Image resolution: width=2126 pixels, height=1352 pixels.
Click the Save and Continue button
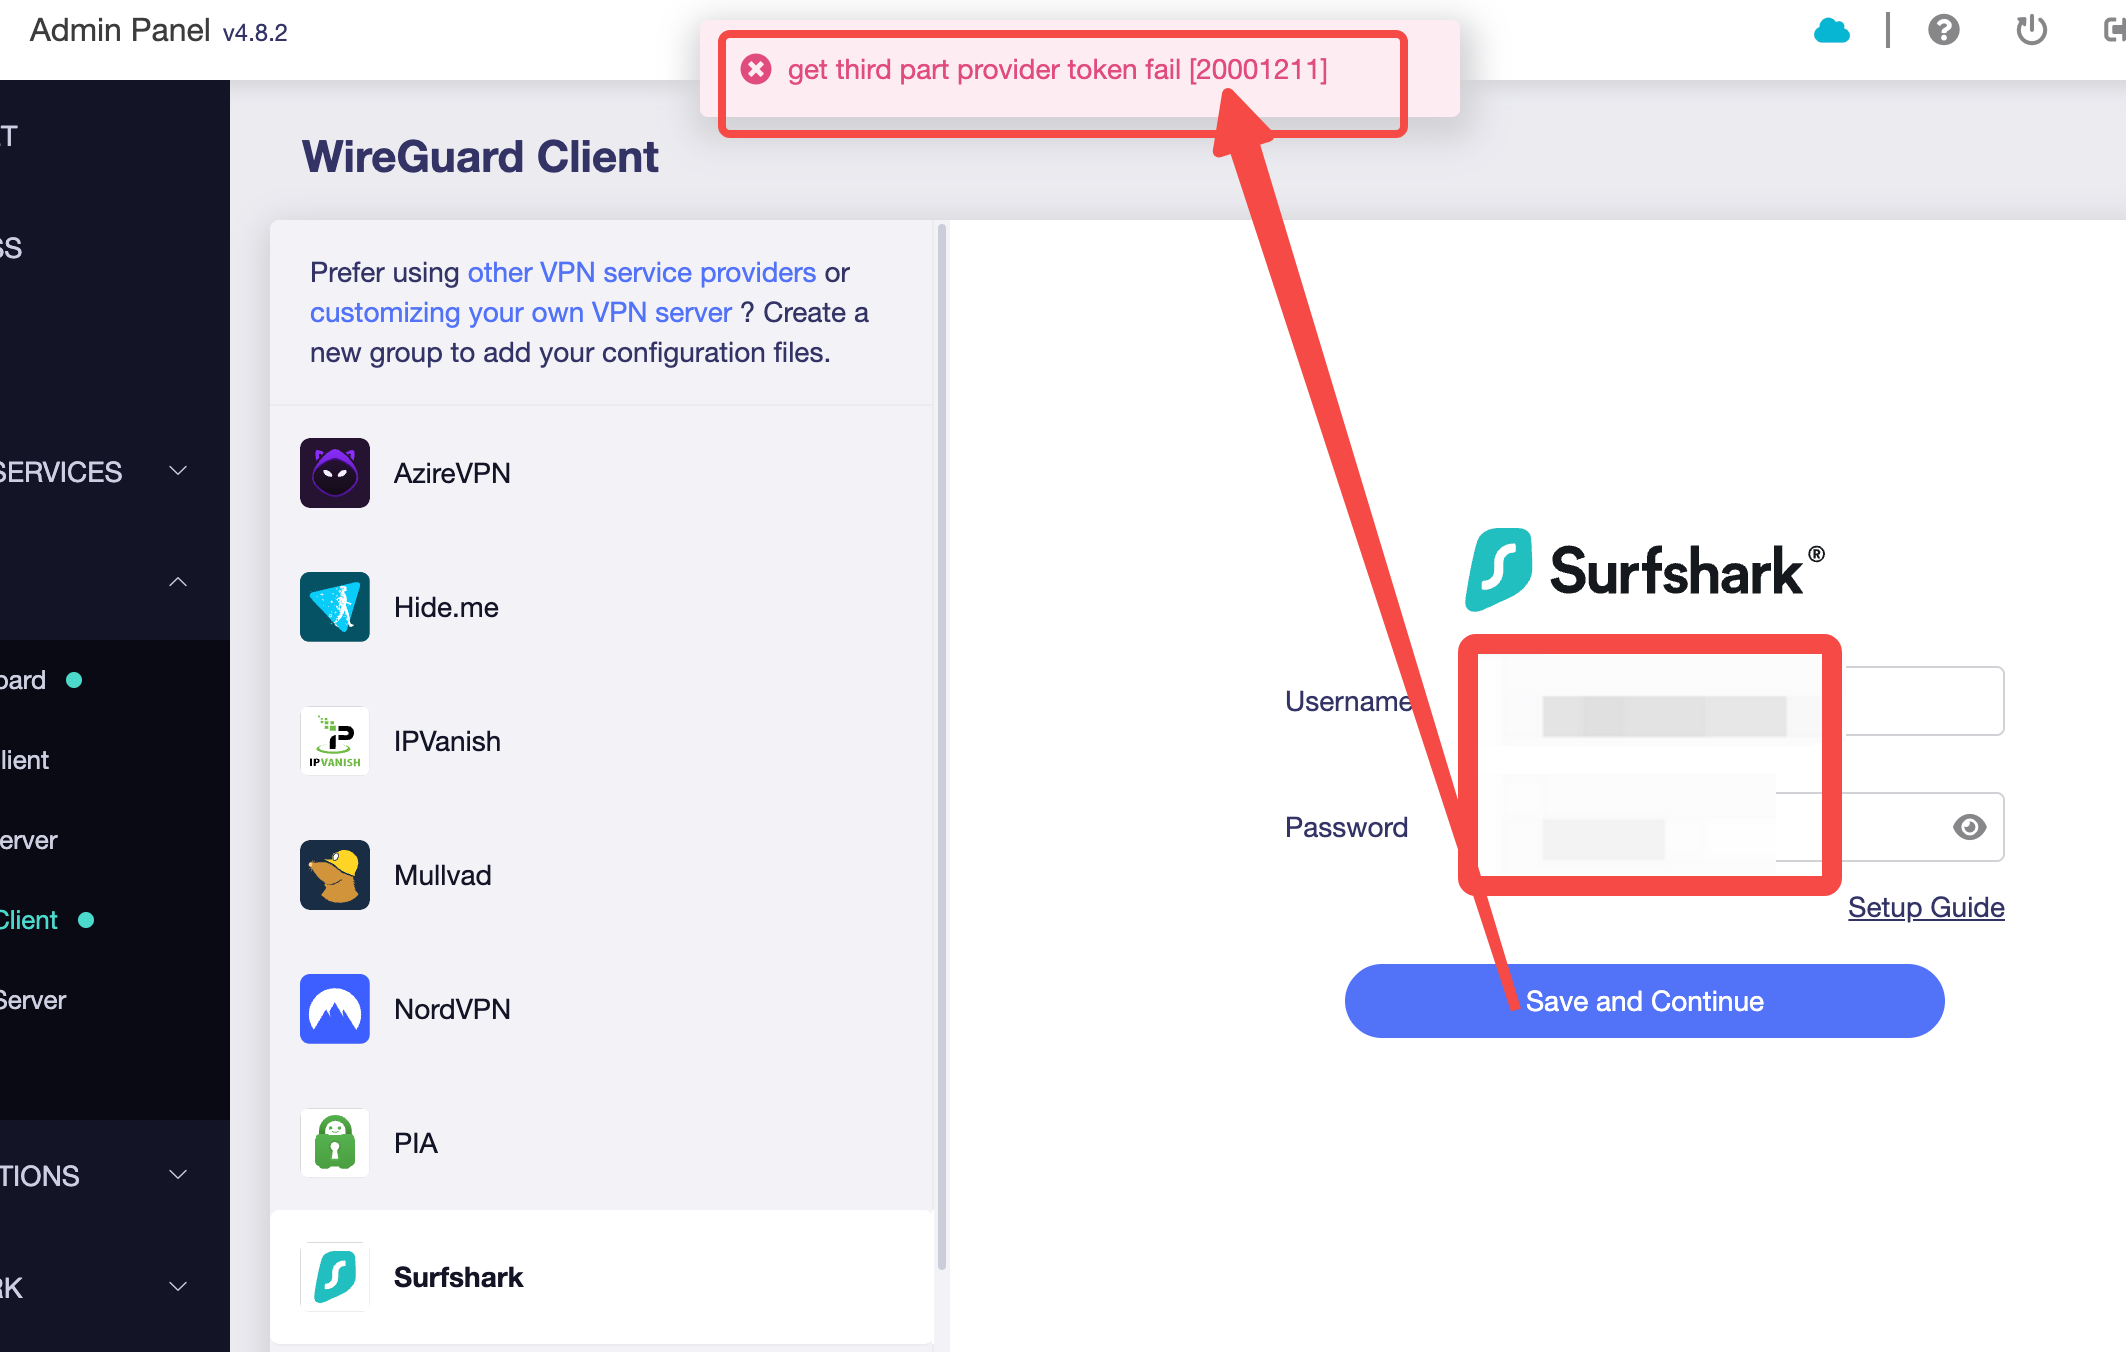tap(1644, 1001)
